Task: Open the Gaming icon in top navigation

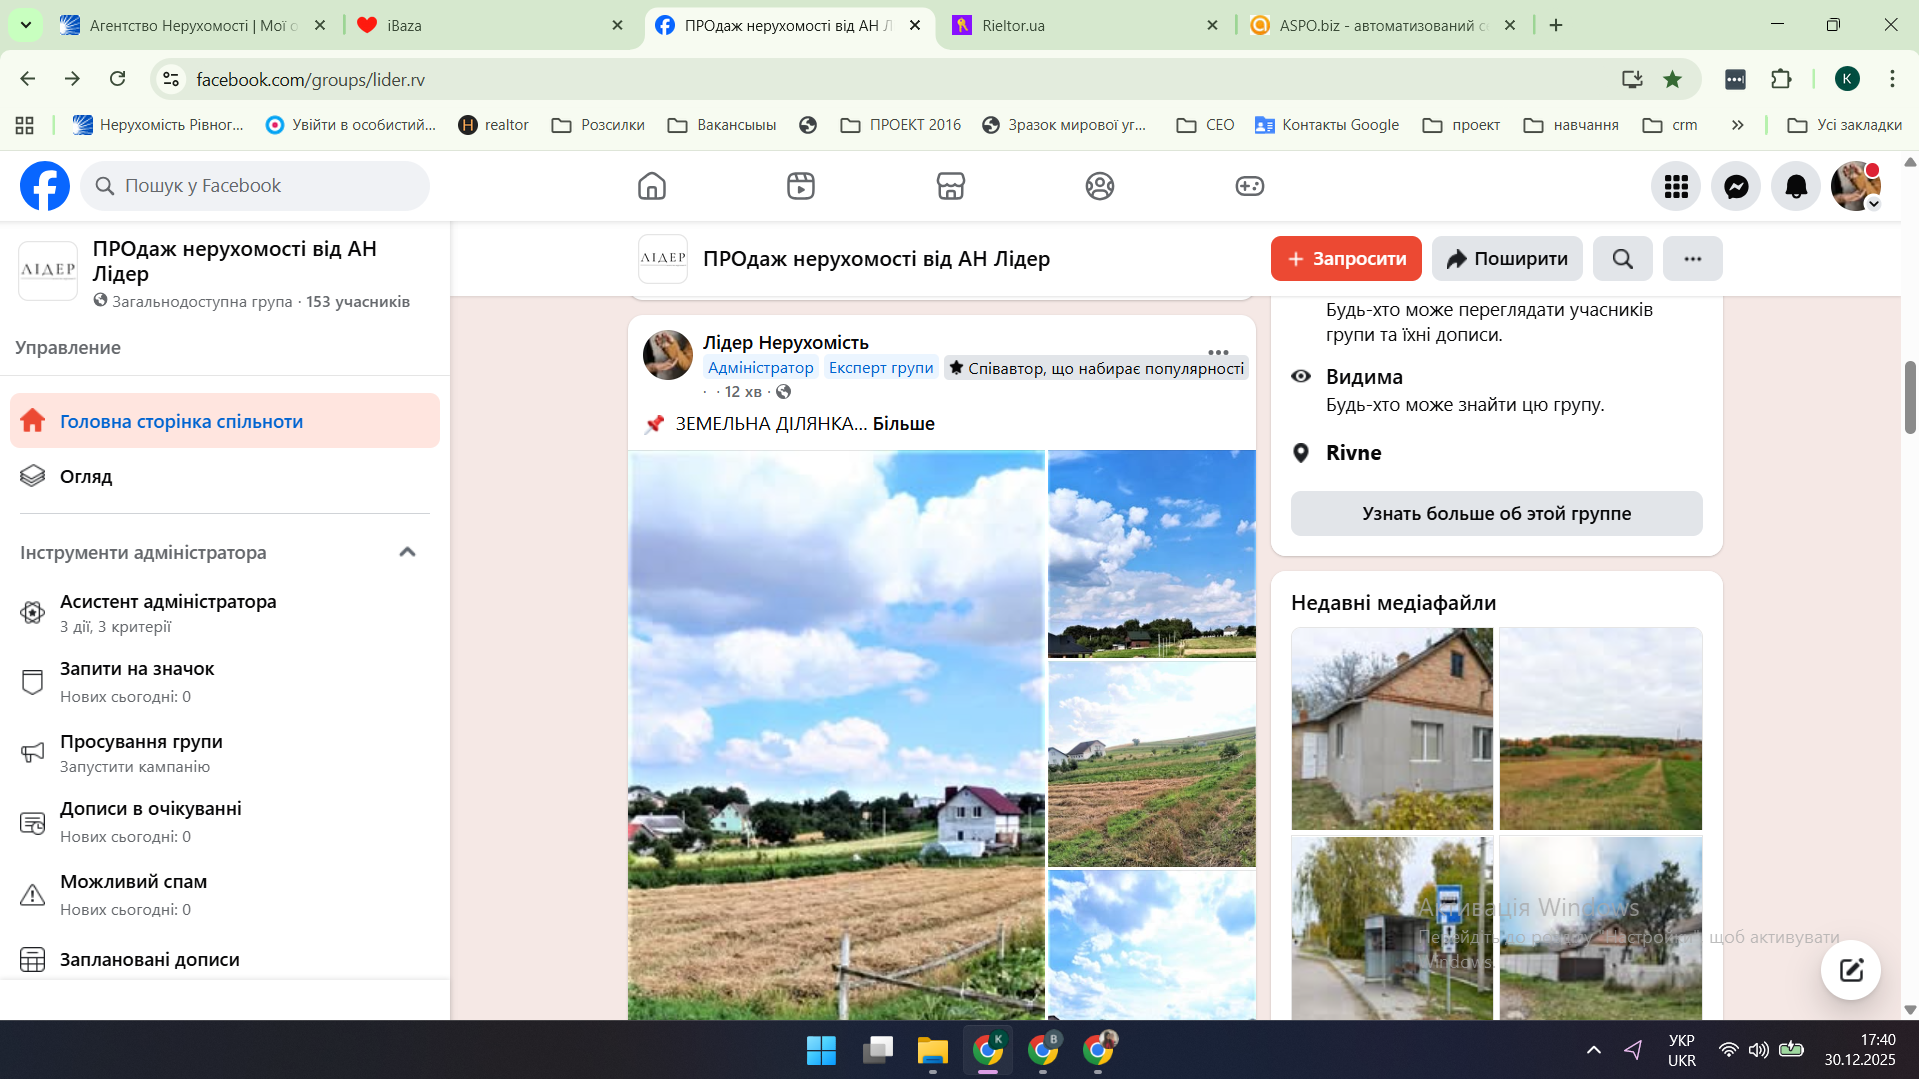Action: [x=1249, y=186]
